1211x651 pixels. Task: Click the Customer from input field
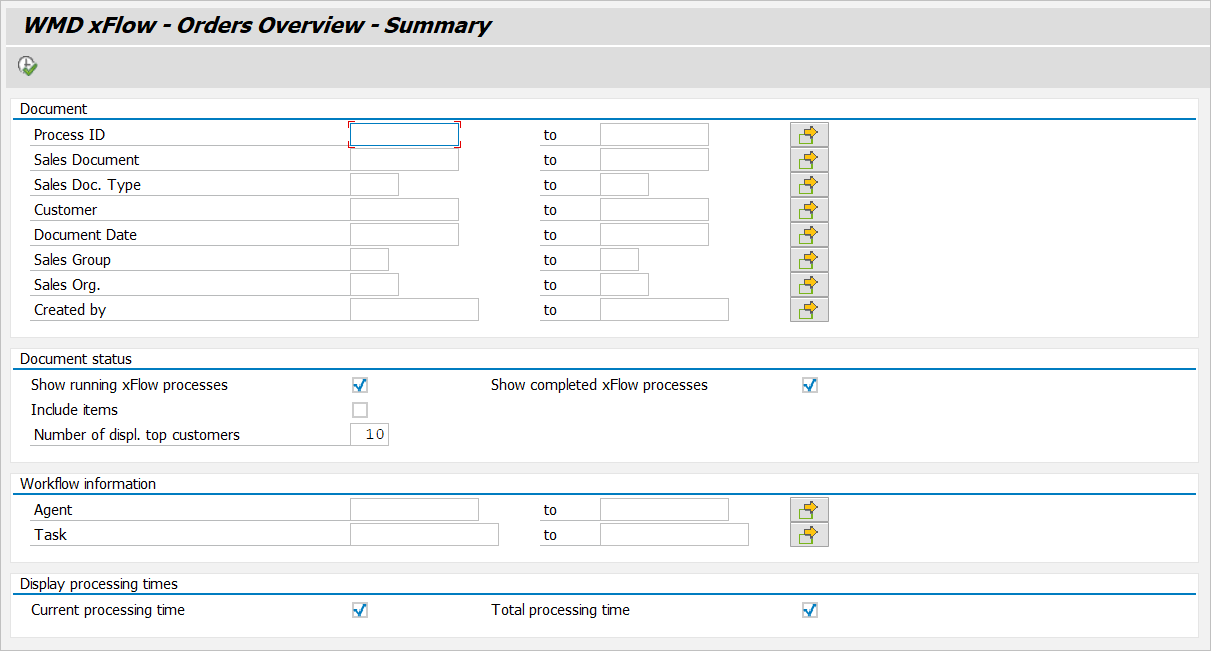pyautogui.click(x=404, y=209)
